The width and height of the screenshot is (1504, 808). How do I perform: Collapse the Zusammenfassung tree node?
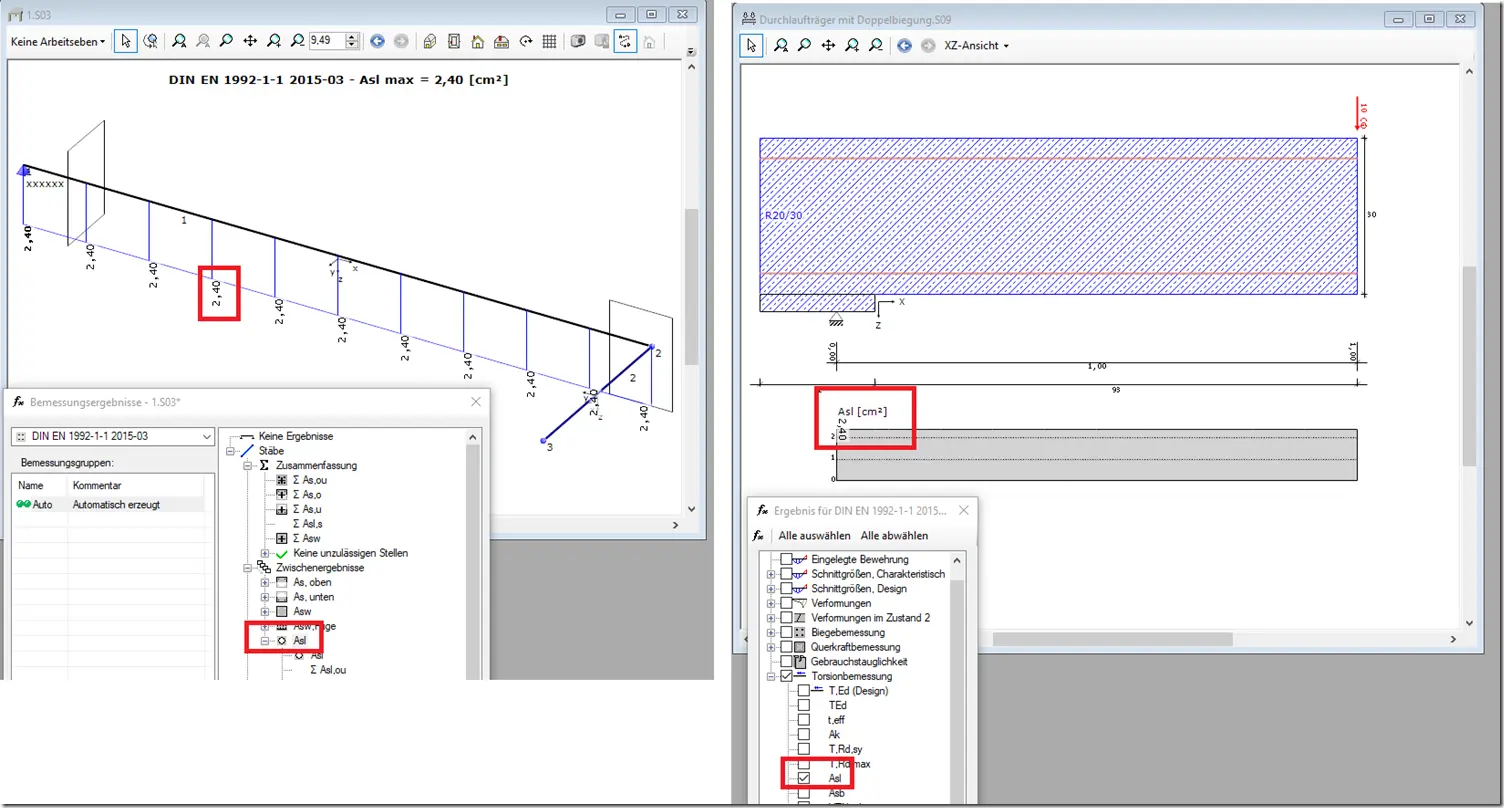click(248, 466)
